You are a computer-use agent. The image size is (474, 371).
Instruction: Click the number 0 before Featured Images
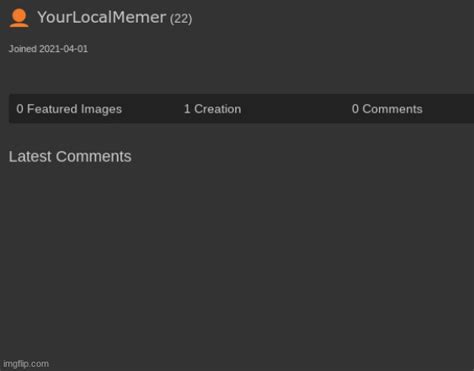20,109
